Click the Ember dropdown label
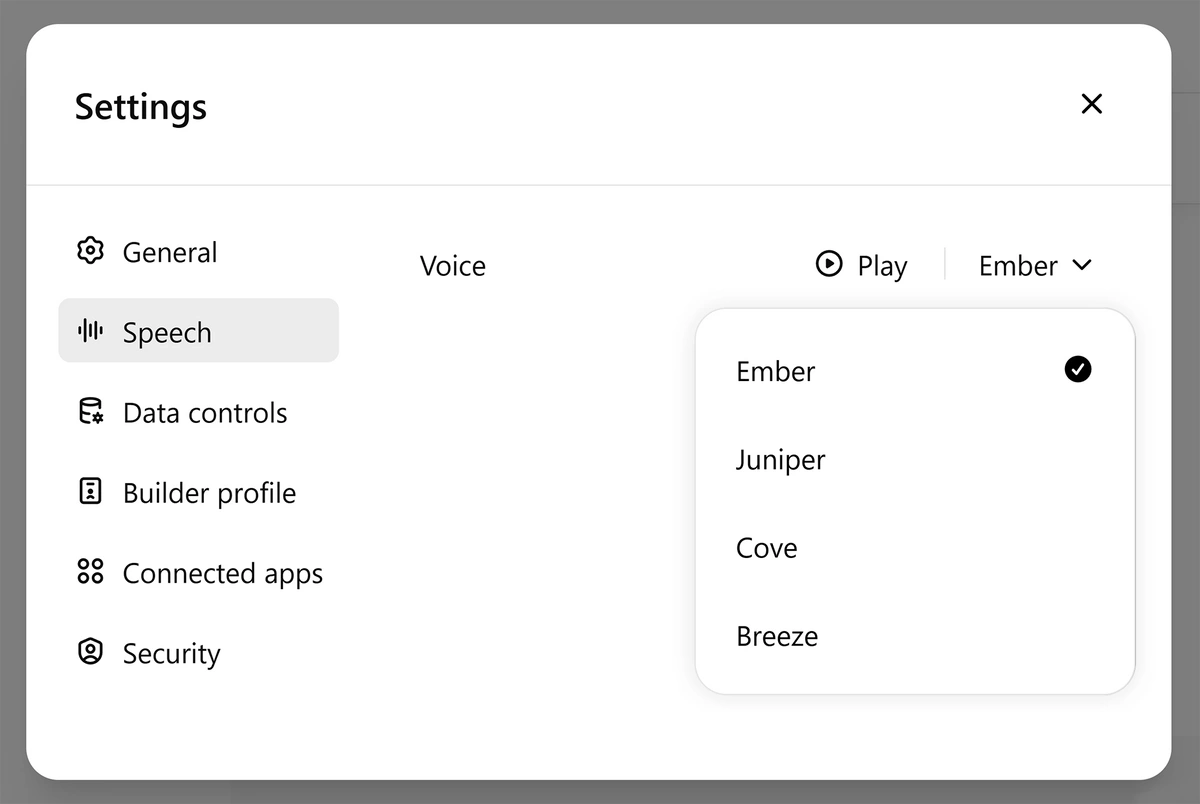Viewport: 1200px width, 804px height. (1018, 266)
